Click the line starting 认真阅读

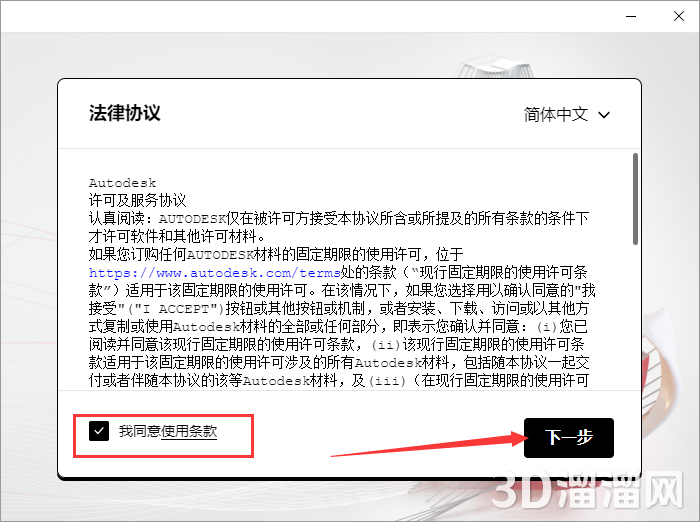point(339,218)
